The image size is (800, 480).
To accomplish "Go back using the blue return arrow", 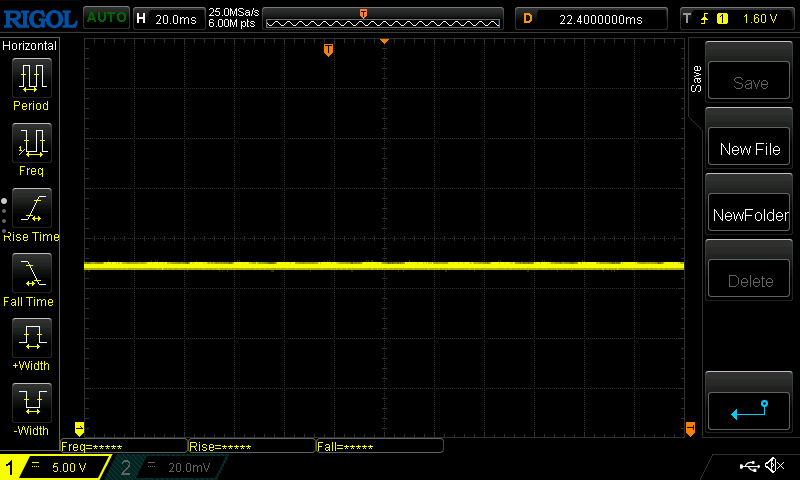I will tap(749, 411).
